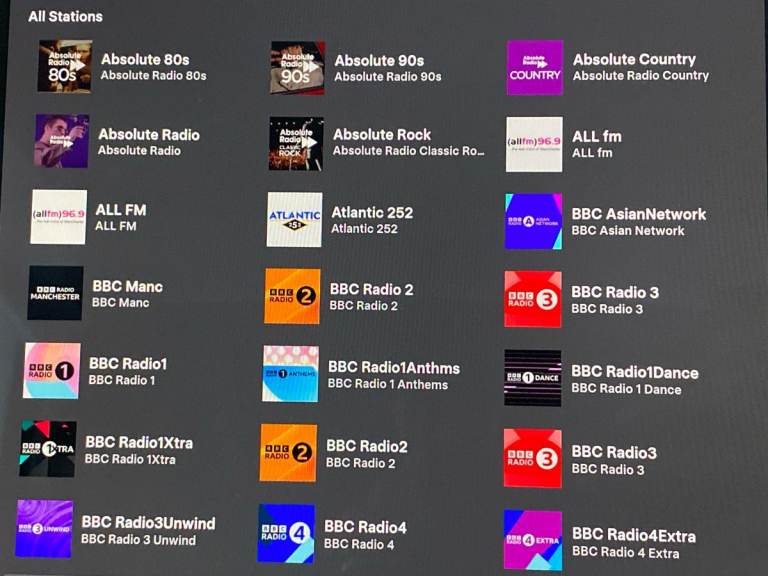This screenshot has height=576, width=768.
Task: Tap the logo of the plain Absolute Radio station
Action: [62, 141]
